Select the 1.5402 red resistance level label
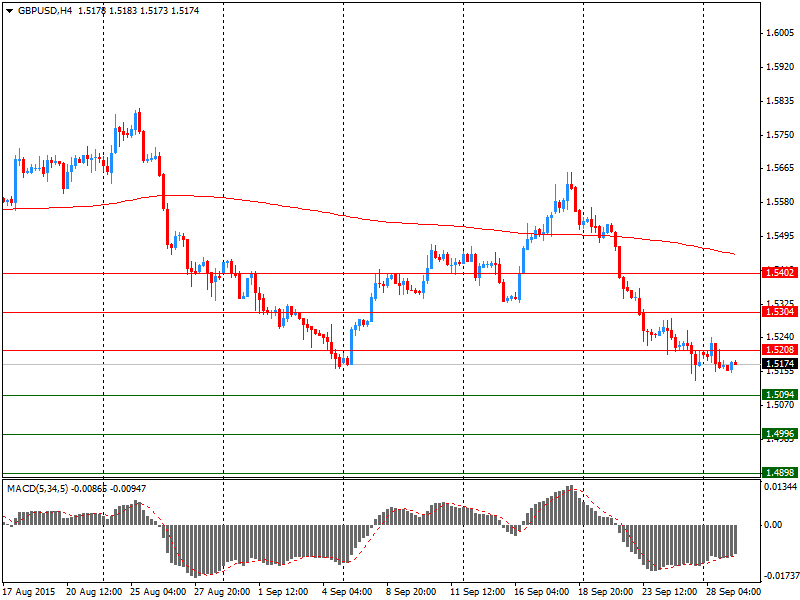Screen dimensions: 800x600 [x=779, y=272]
